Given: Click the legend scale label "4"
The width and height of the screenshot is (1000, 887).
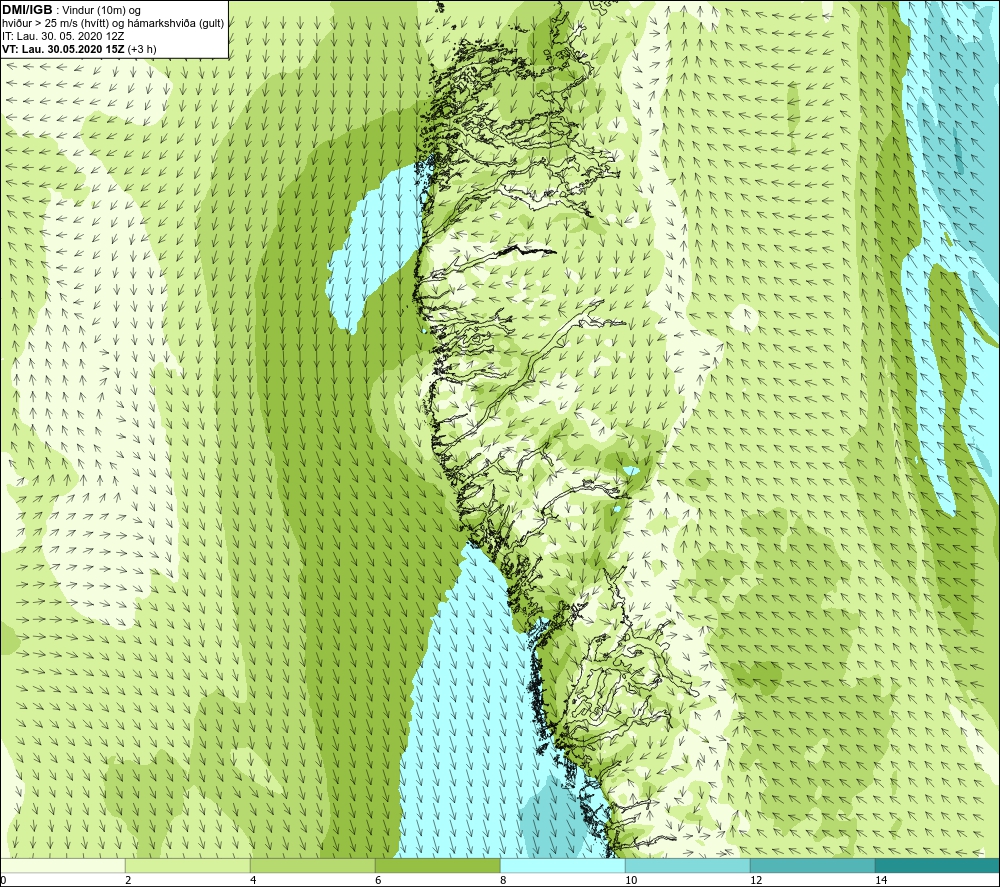Looking at the screenshot, I should [x=253, y=880].
